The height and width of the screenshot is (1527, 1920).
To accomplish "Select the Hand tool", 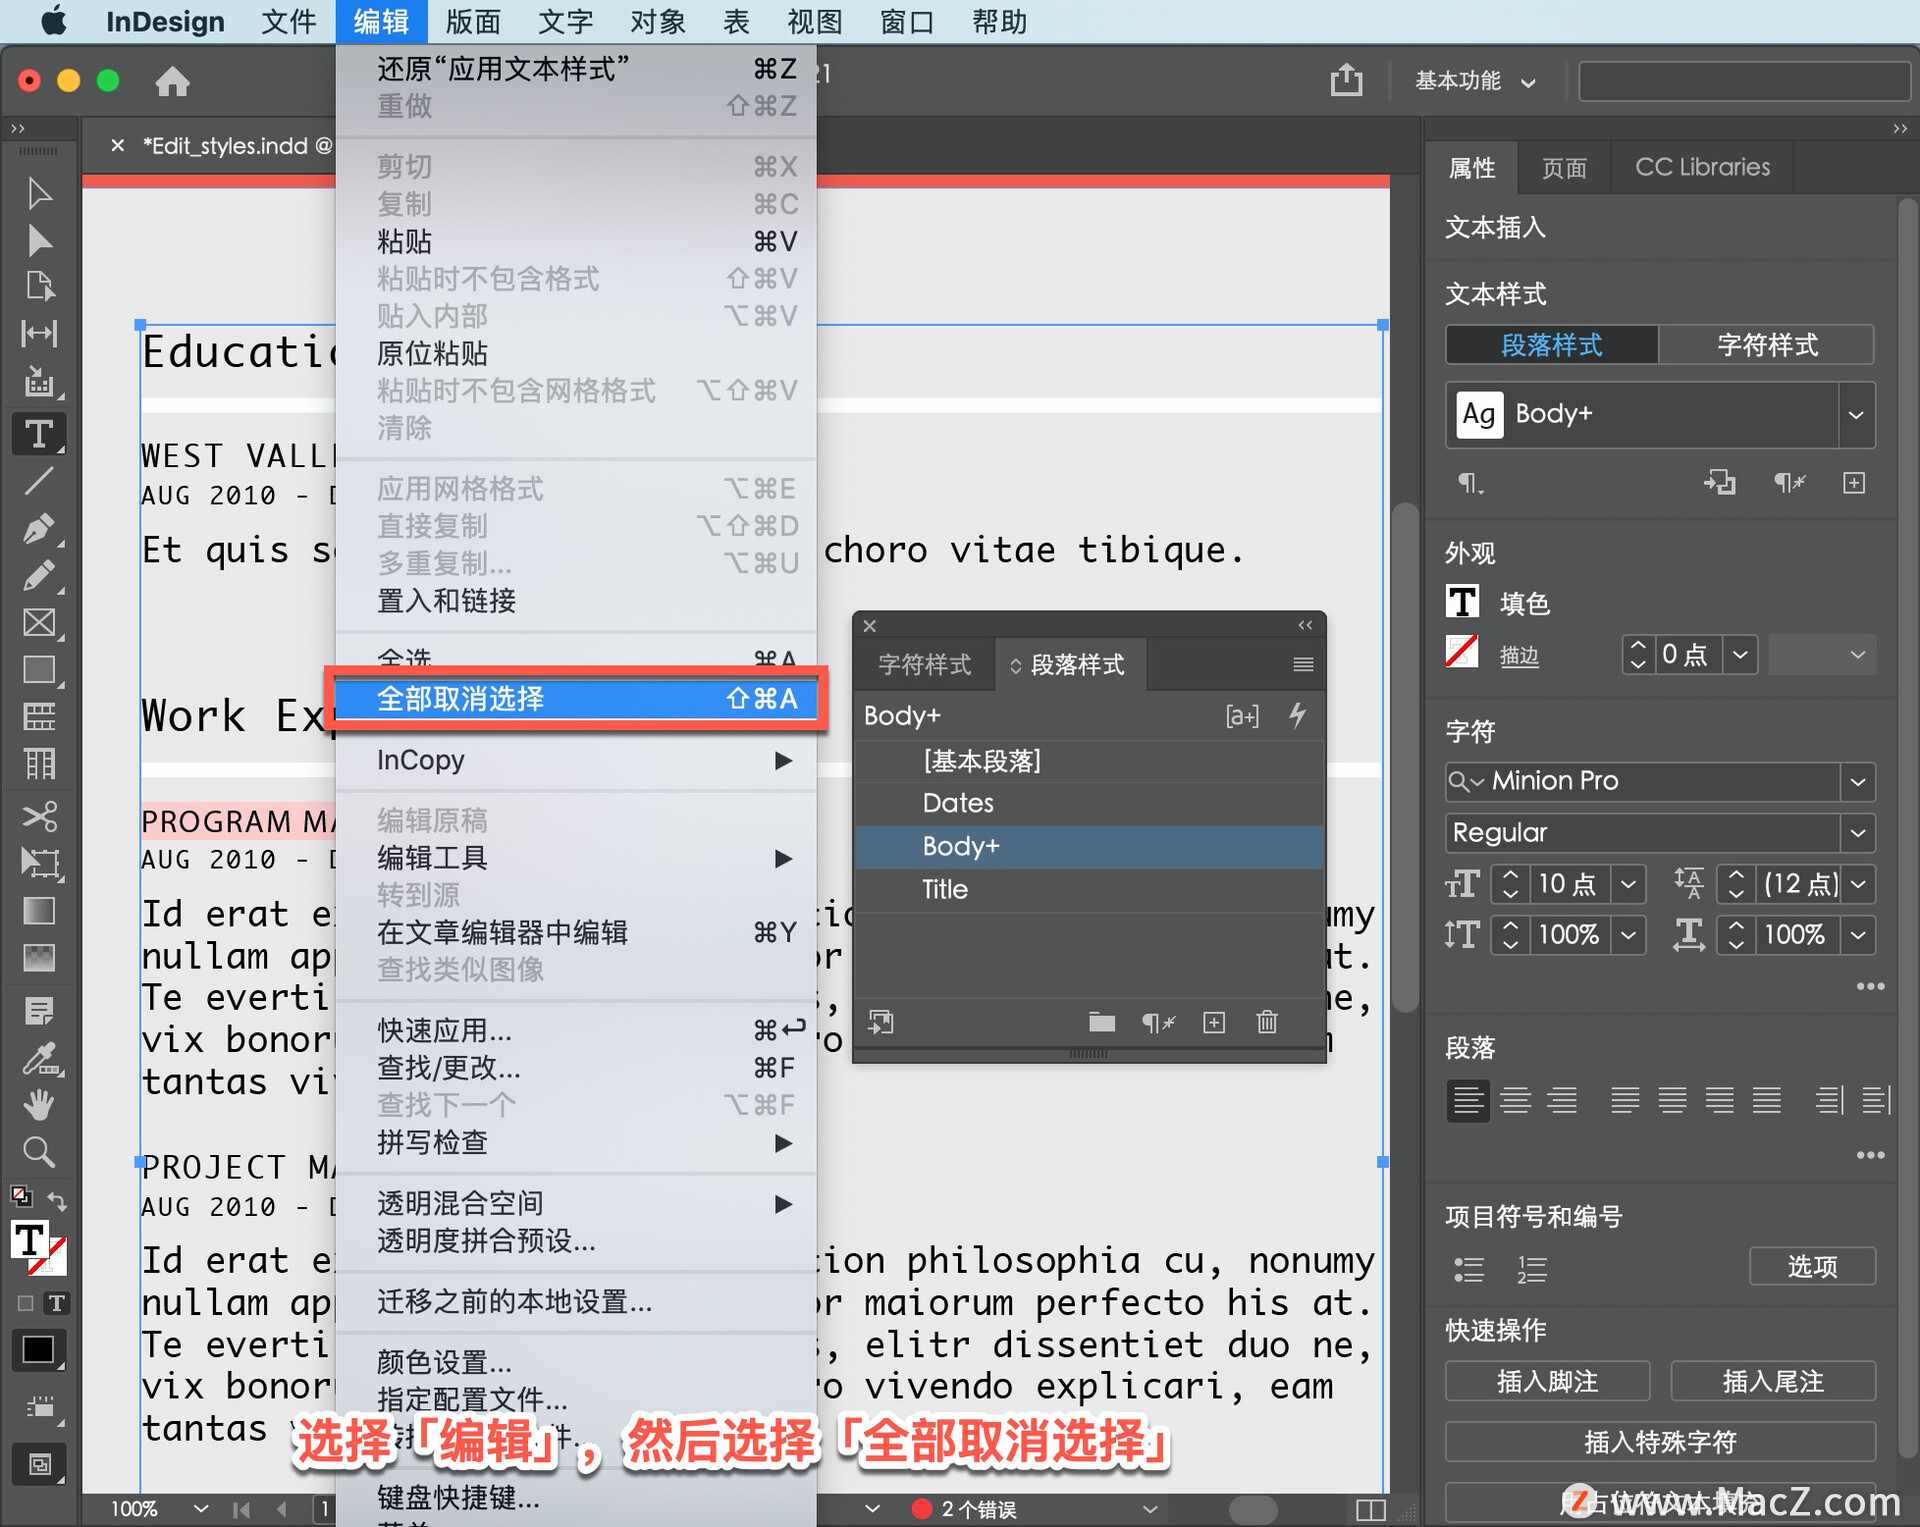I will coord(38,1105).
